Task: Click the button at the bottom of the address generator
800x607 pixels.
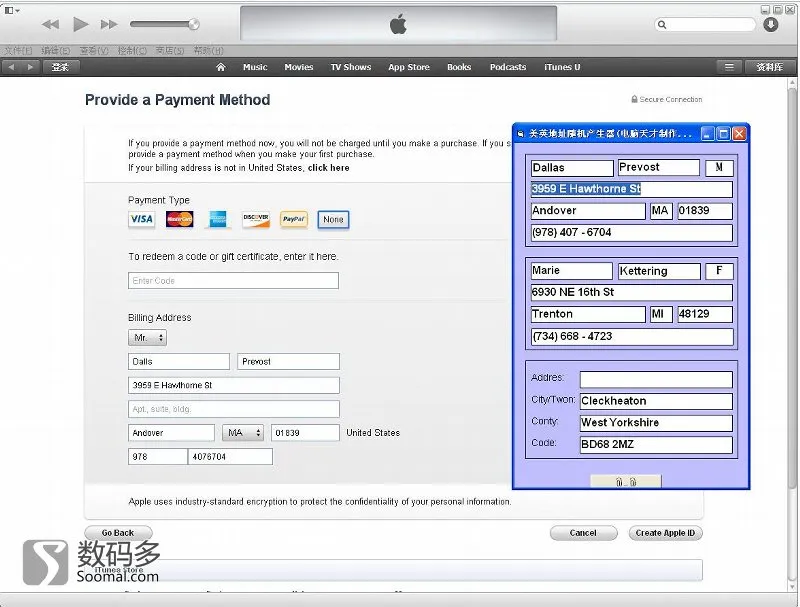Action: [x=626, y=482]
